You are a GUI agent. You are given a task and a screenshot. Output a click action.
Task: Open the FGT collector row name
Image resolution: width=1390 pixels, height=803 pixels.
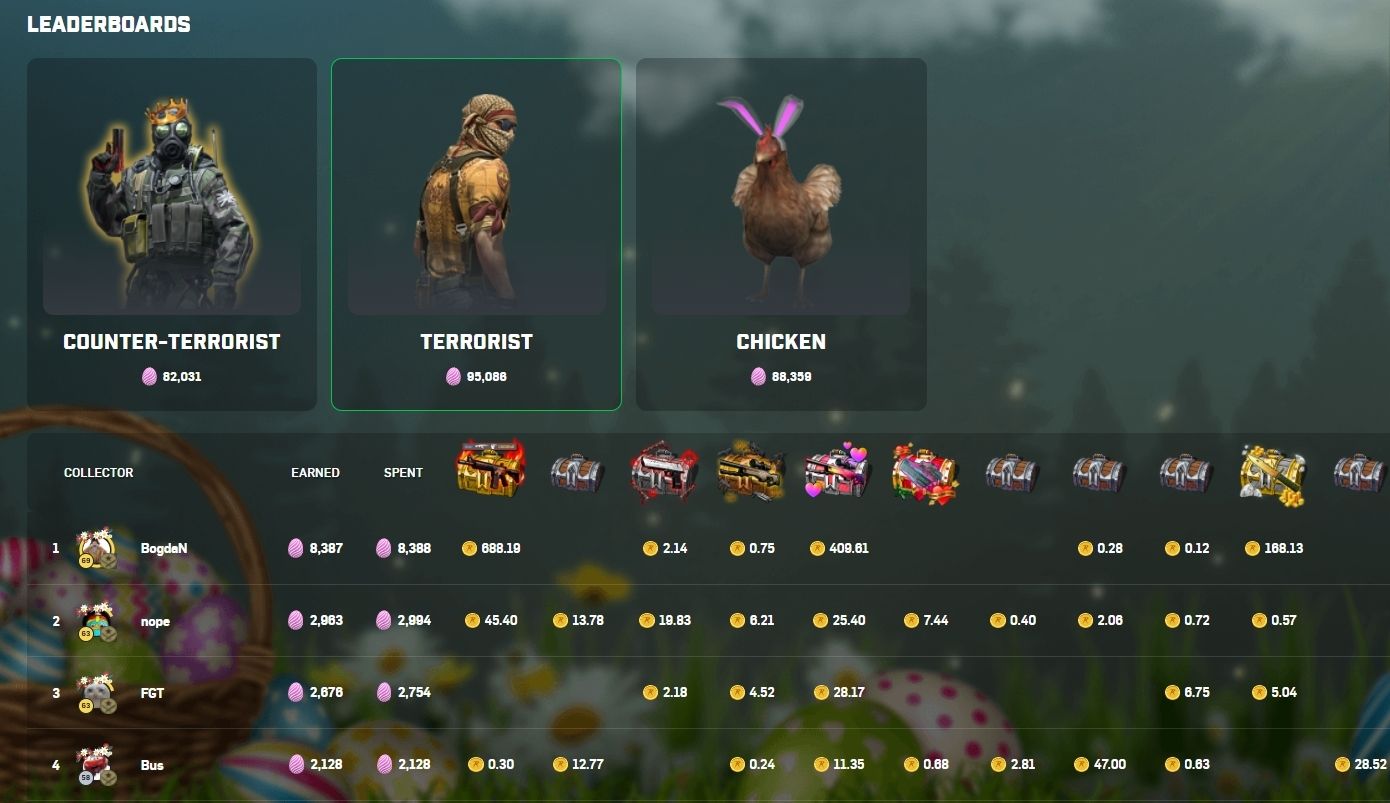152,692
